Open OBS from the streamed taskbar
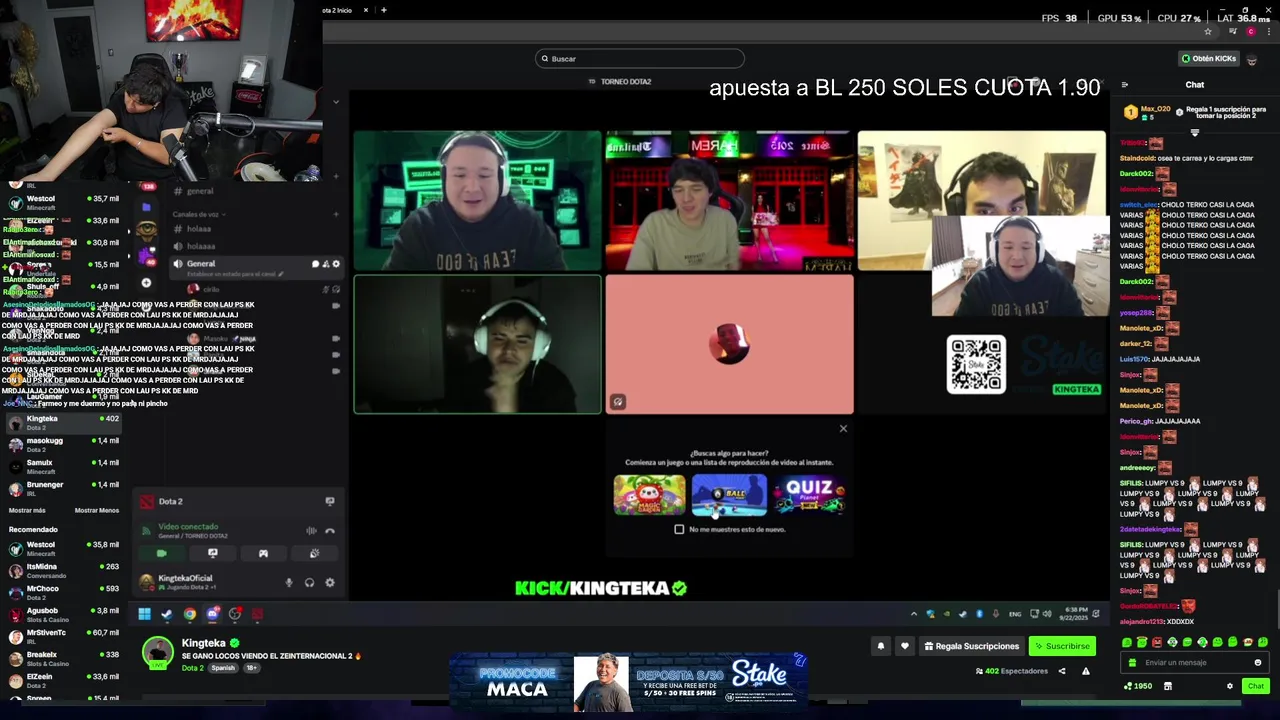This screenshot has height=720, width=1280. pos(235,614)
